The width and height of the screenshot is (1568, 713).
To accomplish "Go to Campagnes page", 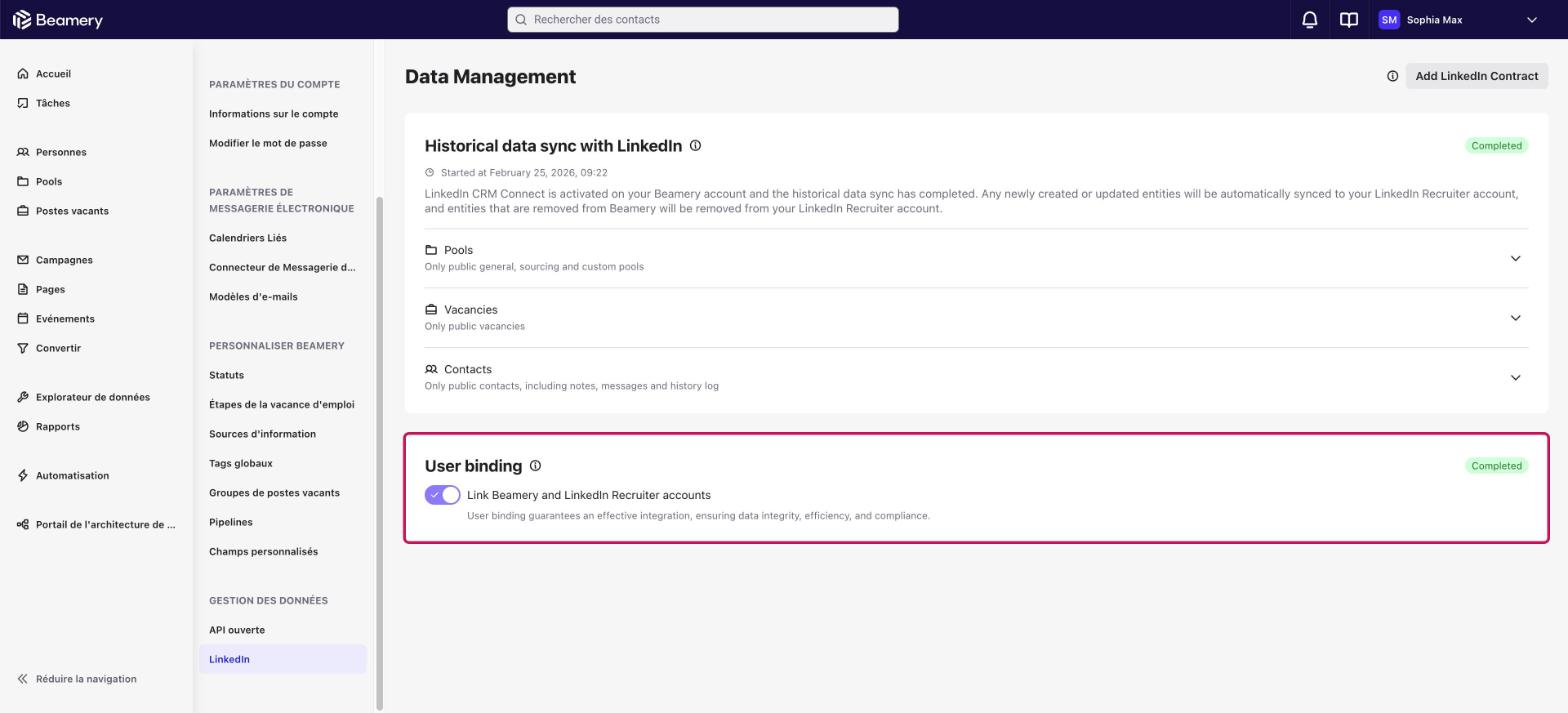I will [64, 260].
